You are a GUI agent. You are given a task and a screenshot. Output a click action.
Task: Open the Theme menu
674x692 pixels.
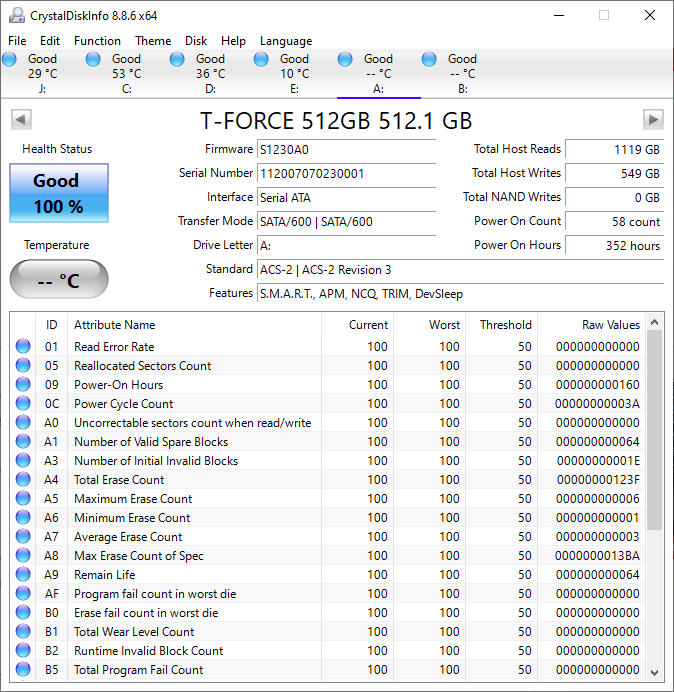(153, 41)
